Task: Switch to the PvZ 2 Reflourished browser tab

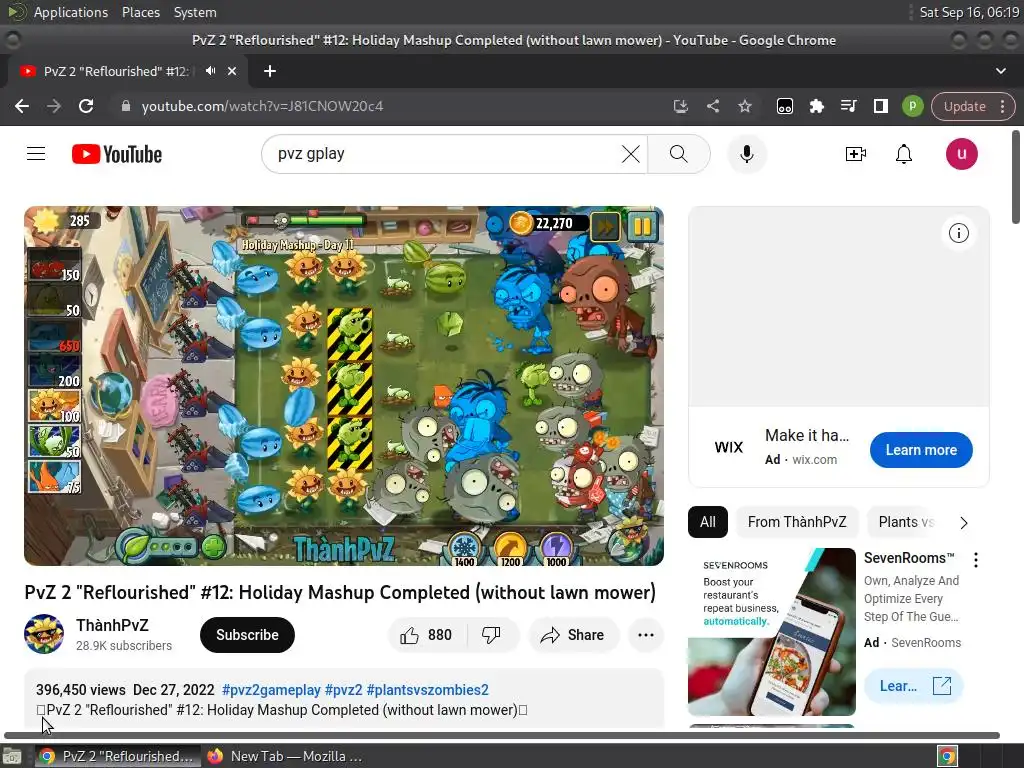Action: 116,71
